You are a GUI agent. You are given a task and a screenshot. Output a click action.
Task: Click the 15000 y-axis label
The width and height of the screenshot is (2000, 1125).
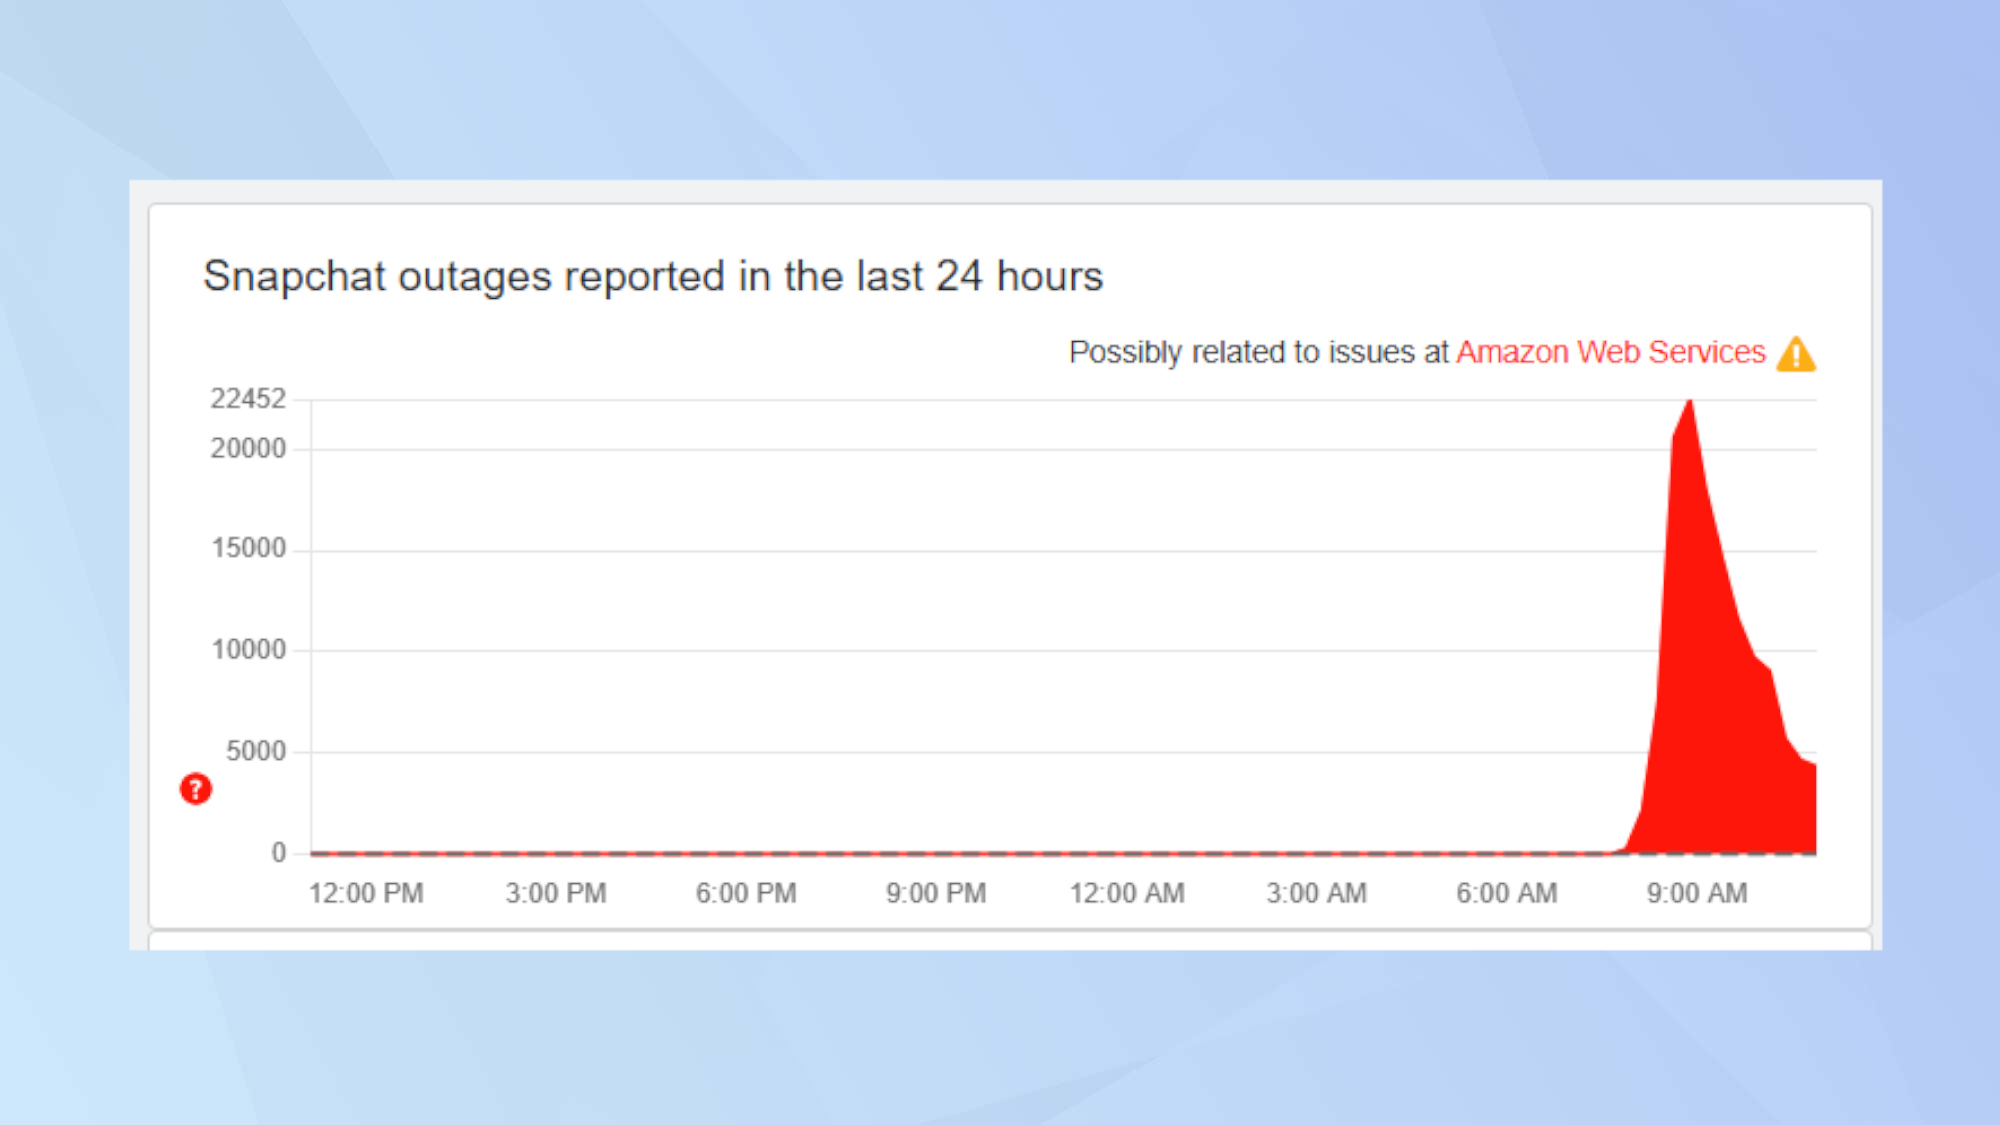pos(249,549)
